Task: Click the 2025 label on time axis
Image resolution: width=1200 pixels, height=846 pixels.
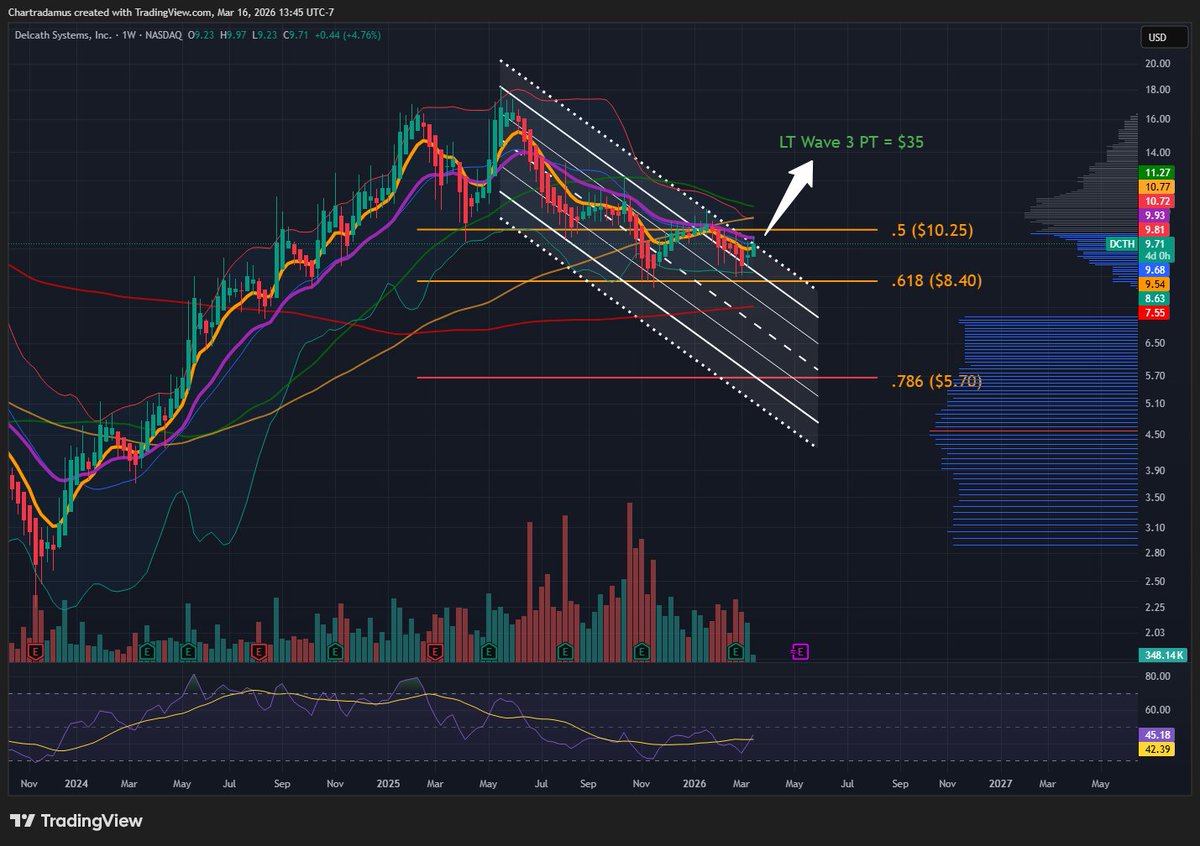Action: (x=387, y=785)
